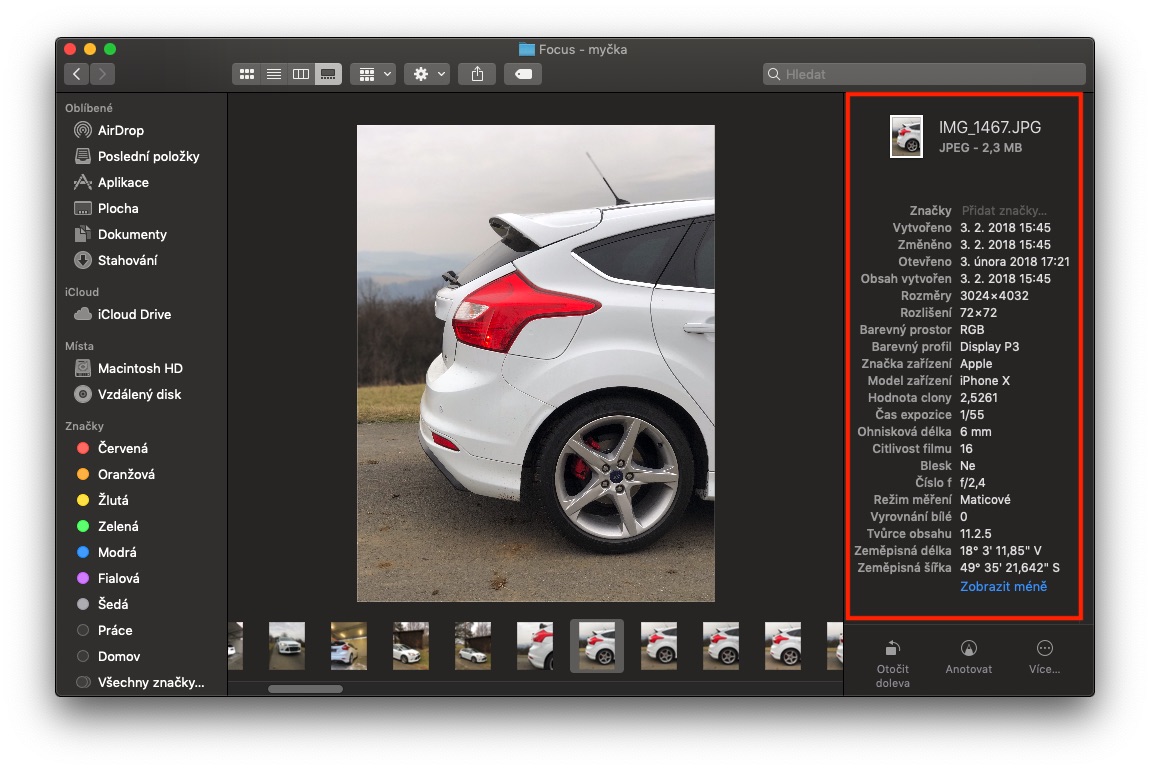Switch to icon grid view
The width and height of the screenshot is (1150, 770).
(x=246, y=74)
